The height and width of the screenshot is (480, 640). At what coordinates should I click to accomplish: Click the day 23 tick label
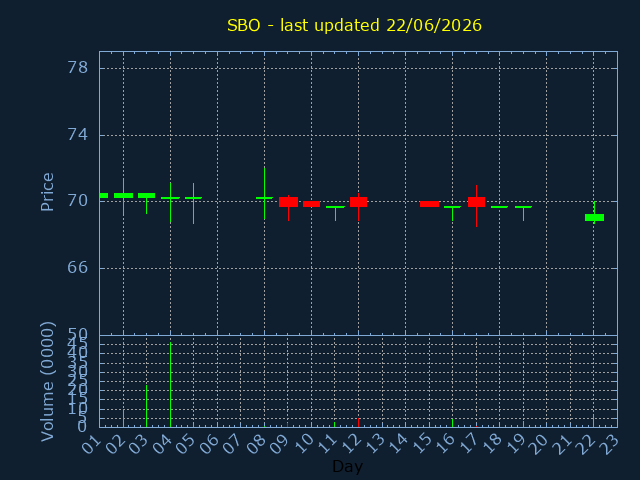click(610, 444)
